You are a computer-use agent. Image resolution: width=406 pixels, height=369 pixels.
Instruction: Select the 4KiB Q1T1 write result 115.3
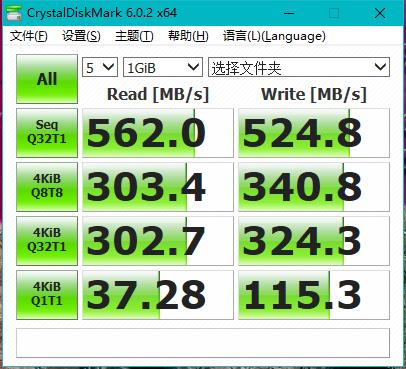(x=314, y=295)
